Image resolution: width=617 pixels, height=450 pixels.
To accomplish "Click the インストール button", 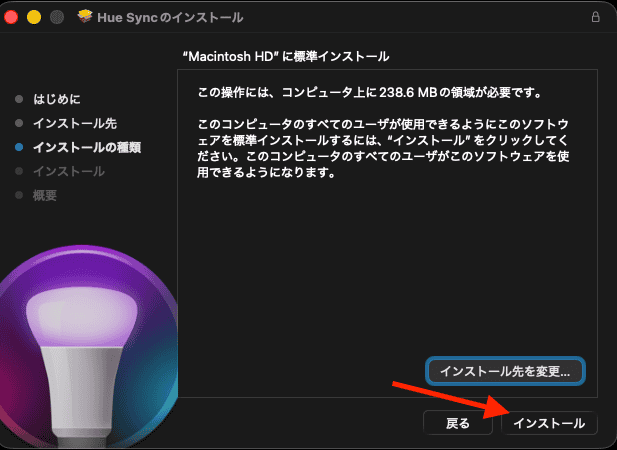I will [549, 423].
